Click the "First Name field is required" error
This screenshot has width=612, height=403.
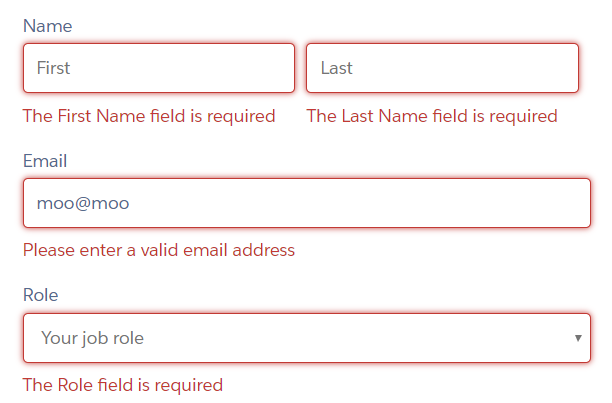pyautogui.click(x=149, y=116)
